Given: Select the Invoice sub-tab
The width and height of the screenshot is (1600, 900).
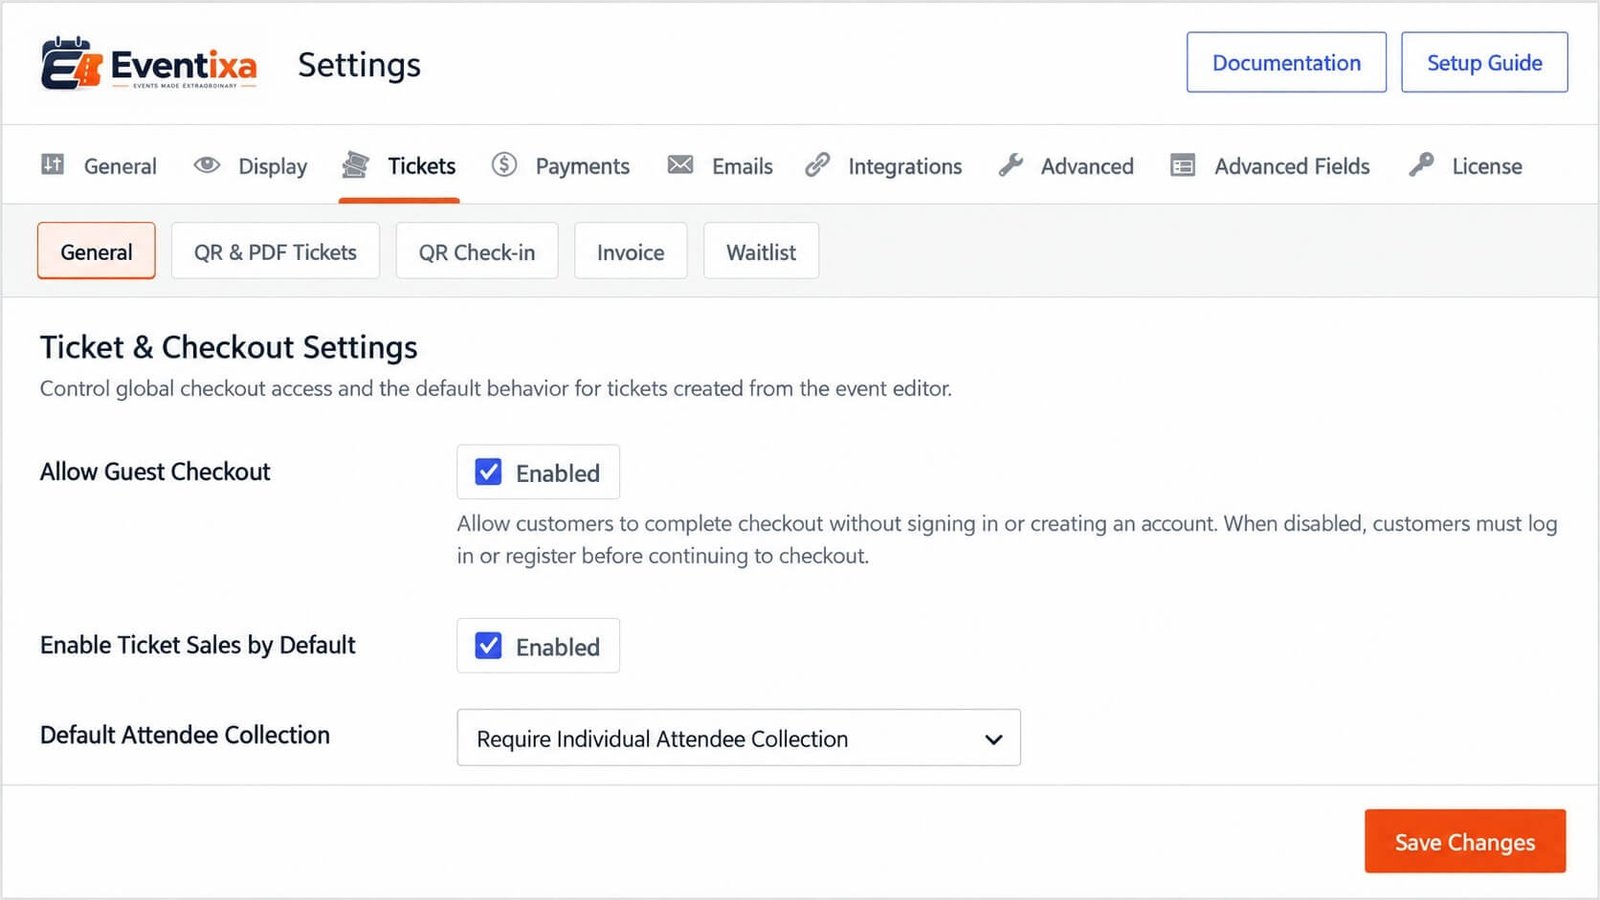Looking at the screenshot, I should tap(630, 252).
